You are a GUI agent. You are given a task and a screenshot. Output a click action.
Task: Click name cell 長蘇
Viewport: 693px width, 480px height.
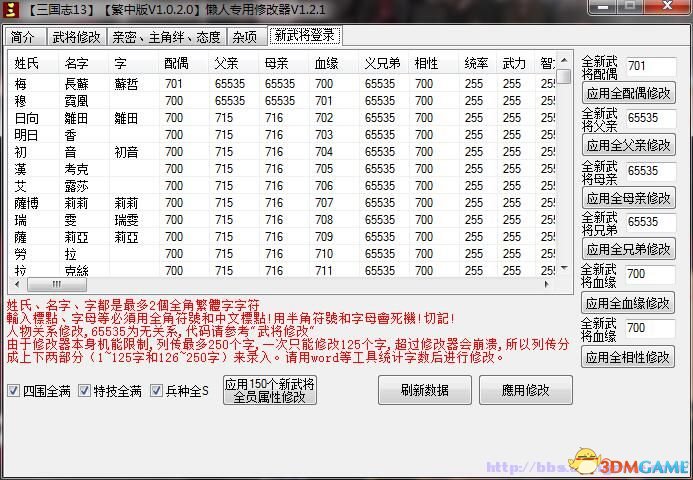point(76,84)
